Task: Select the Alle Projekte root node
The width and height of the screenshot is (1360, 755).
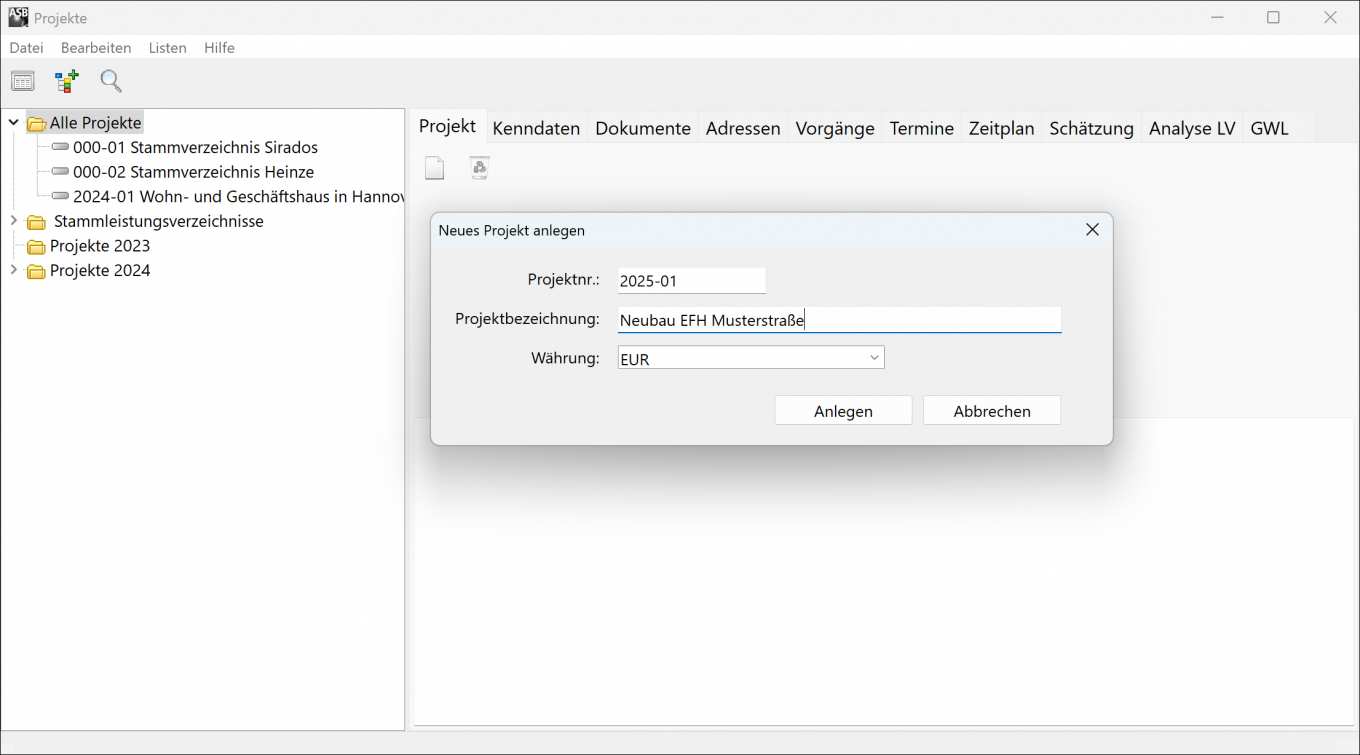Action: 96,123
